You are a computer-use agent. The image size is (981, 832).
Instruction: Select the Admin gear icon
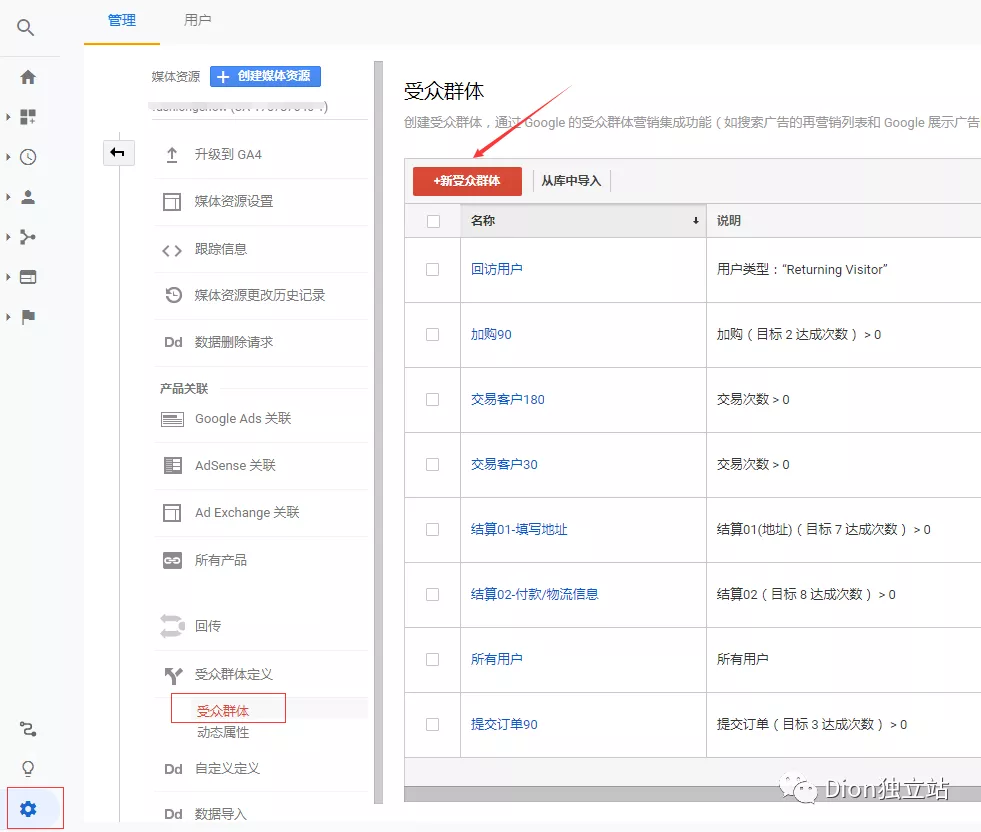coord(28,807)
